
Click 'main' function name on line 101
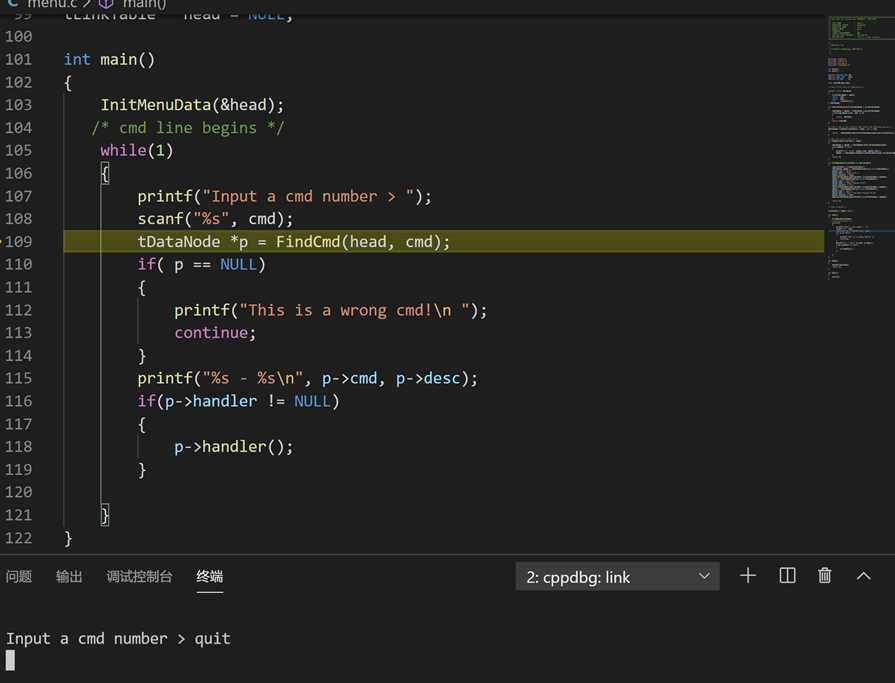pos(118,59)
